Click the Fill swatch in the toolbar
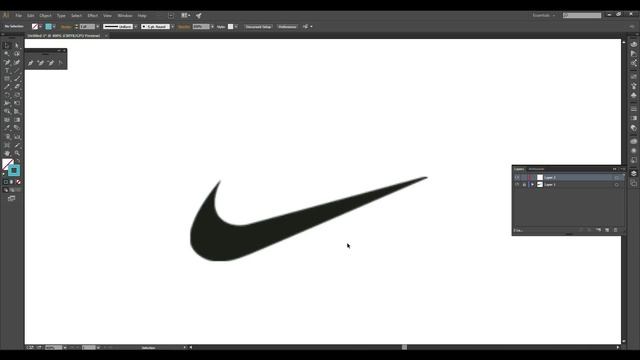The height and width of the screenshot is (360, 640). point(7,164)
